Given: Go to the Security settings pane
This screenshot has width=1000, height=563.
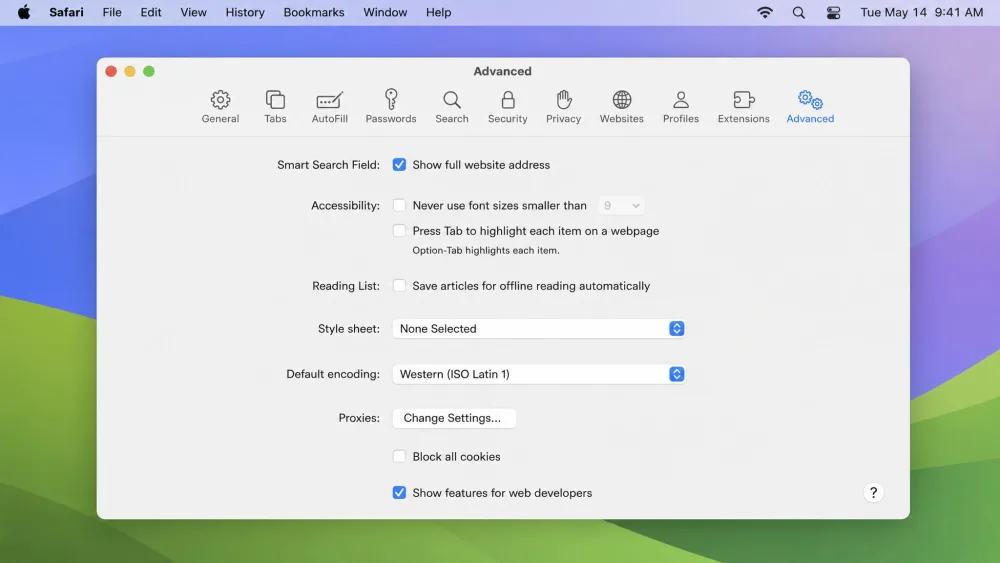Looking at the screenshot, I should coord(508,106).
